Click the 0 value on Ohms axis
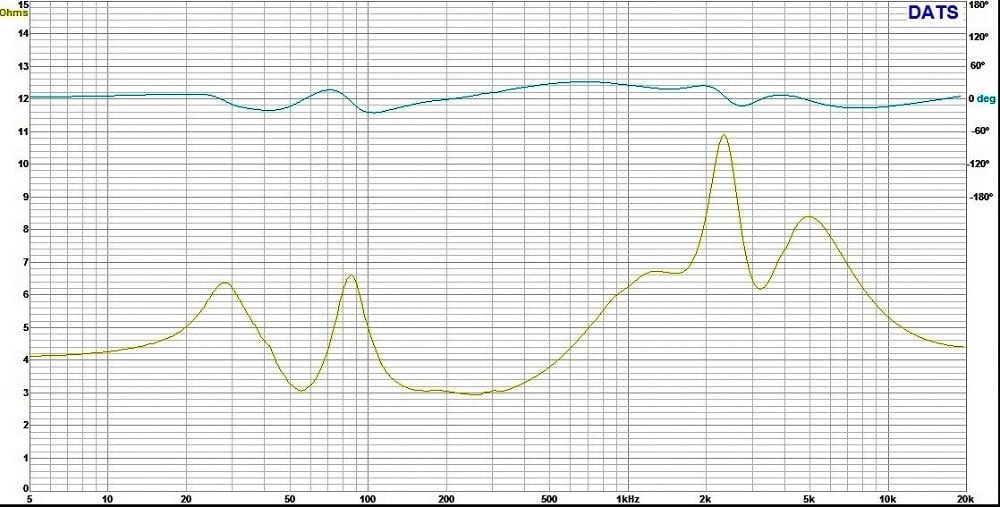The height and width of the screenshot is (507, 1000). pos(25,489)
